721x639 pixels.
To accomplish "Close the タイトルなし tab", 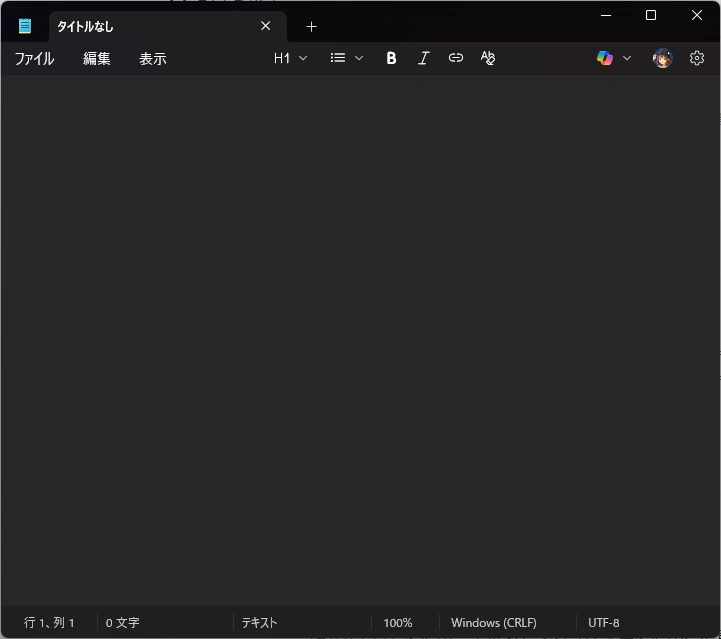I will click(x=266, y=26).
